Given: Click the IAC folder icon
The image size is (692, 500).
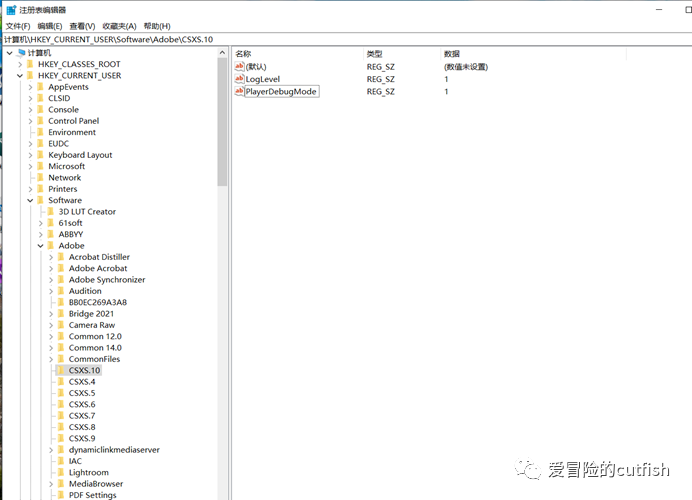Looking at the screenshot, I should (x=61, y=461).
